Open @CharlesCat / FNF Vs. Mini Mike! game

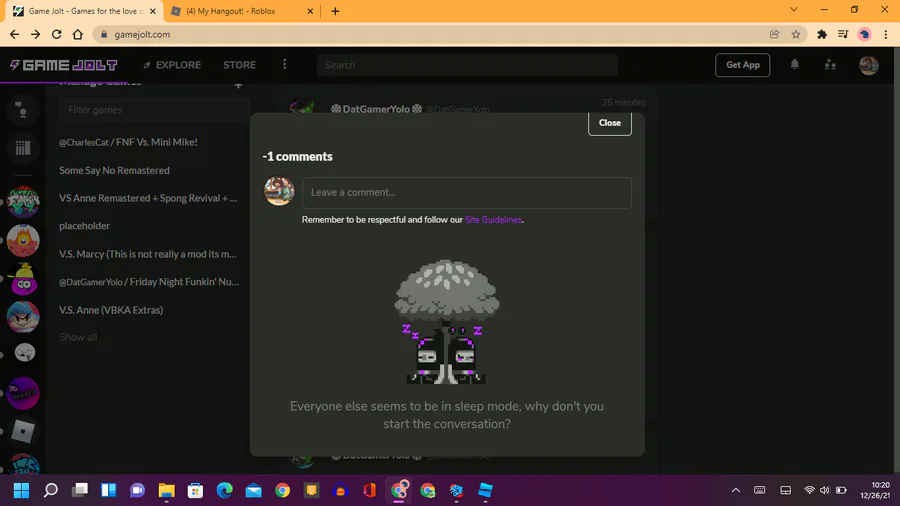pyautogui.click(x=128, y=142)
